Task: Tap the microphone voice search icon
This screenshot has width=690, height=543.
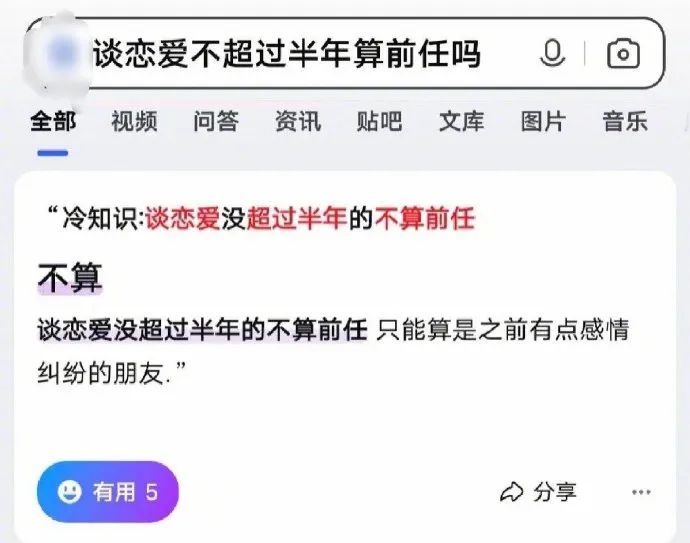Action: click(x=552, y=53)
